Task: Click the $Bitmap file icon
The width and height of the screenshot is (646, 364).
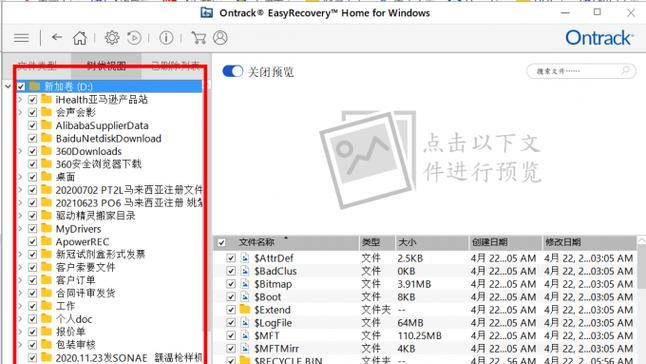Action: tap(245, 284)
